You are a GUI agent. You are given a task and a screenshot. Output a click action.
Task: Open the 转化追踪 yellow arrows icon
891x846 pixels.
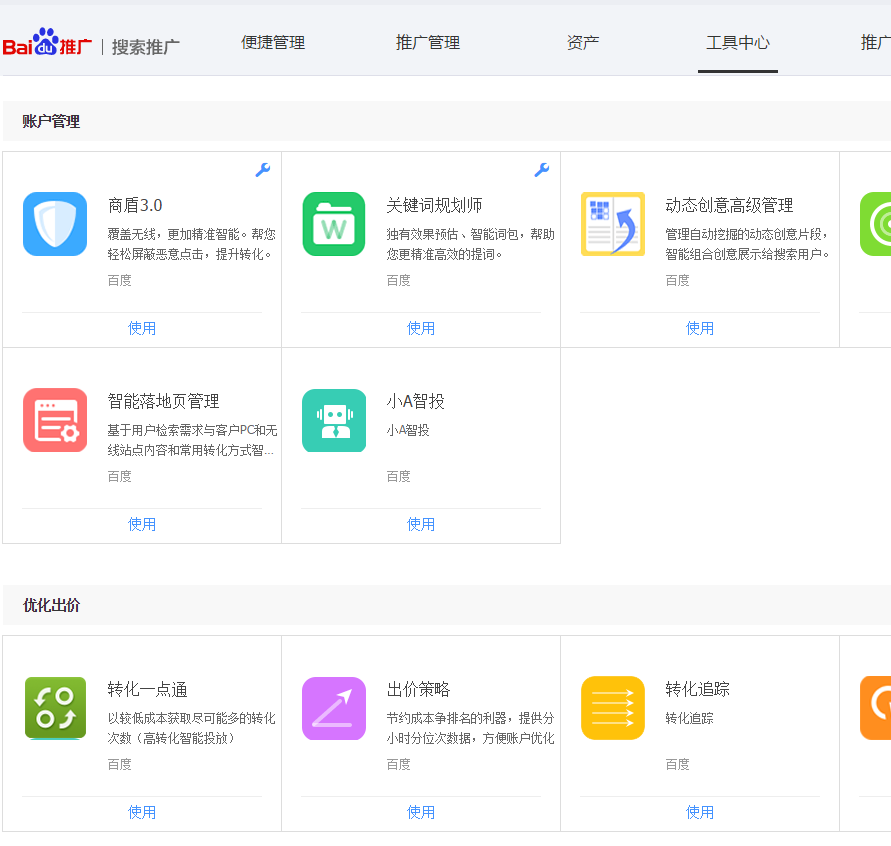[613, 708]
